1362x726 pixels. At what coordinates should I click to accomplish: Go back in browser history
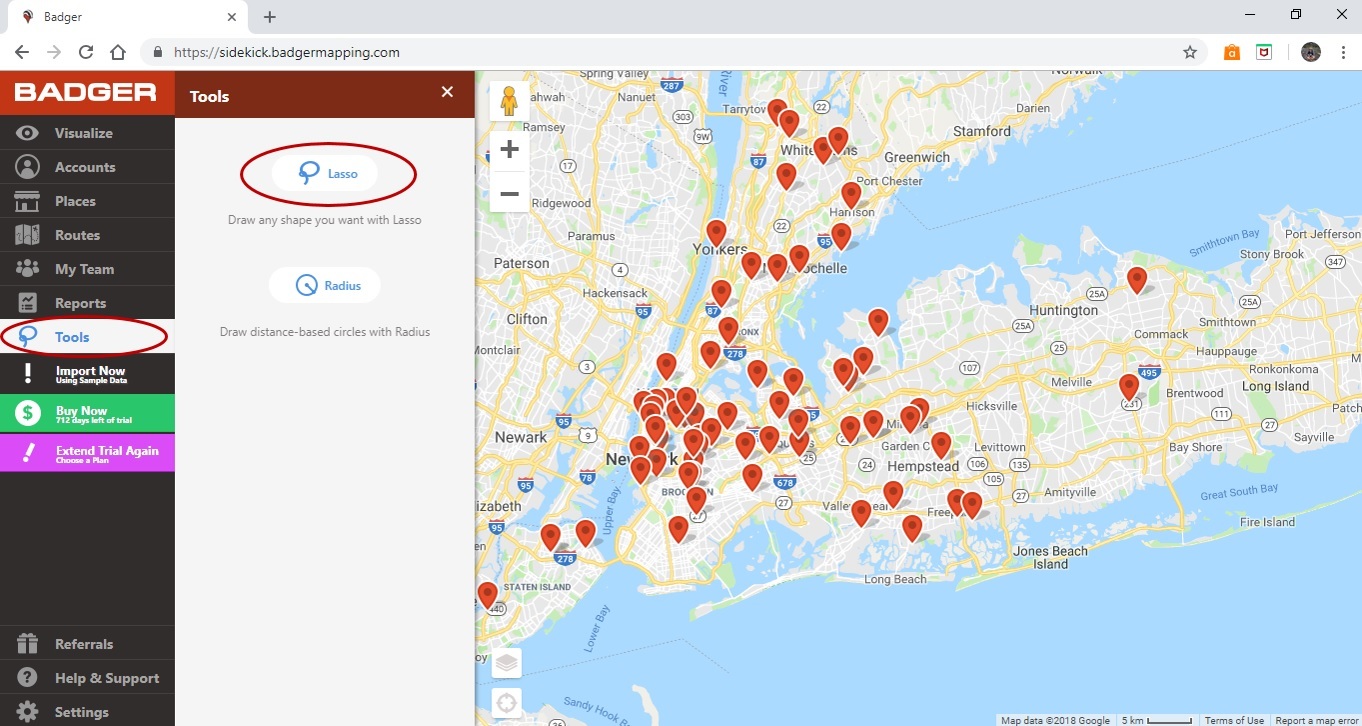(x=22, y=52)
